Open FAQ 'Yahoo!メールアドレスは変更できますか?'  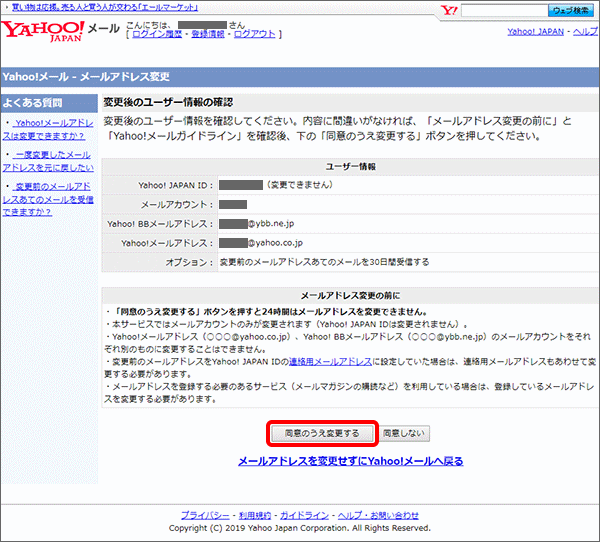pyautogui.click(x=48, y=129)
